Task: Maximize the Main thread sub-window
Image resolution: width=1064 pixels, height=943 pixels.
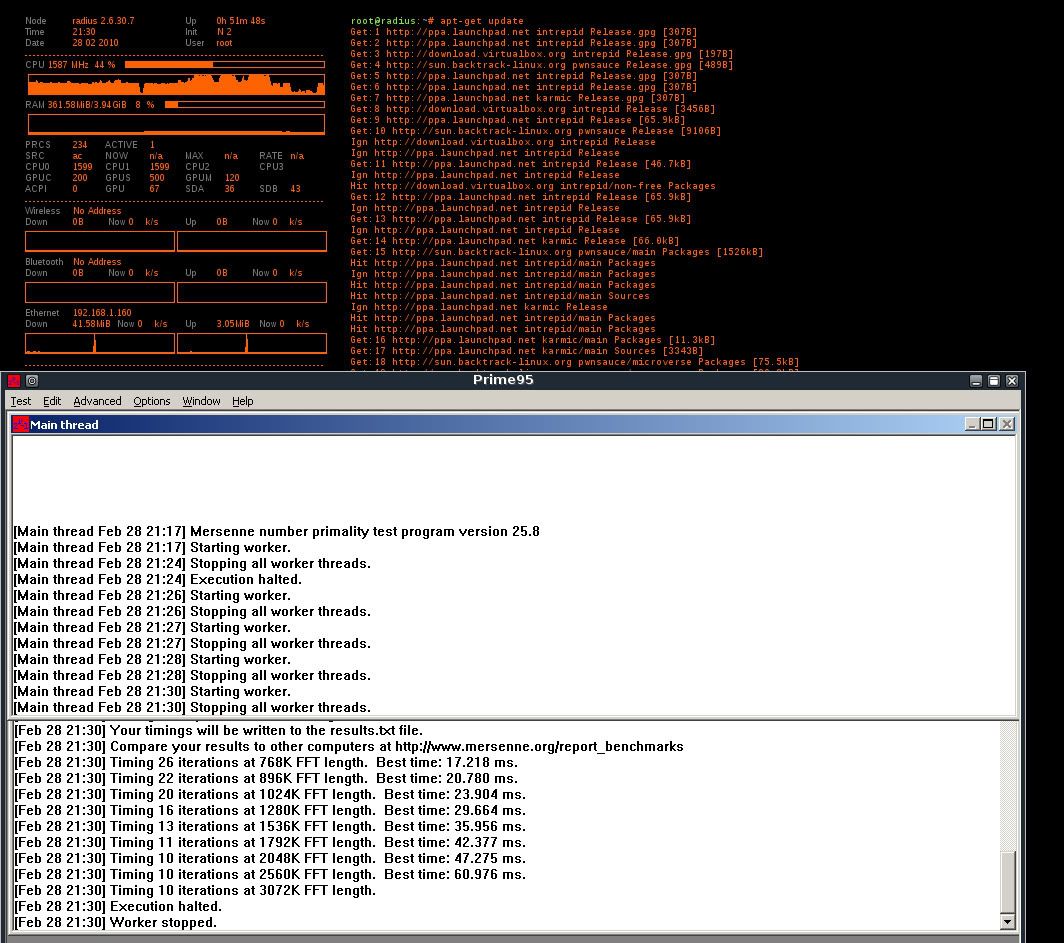Action: click(989, 424)
